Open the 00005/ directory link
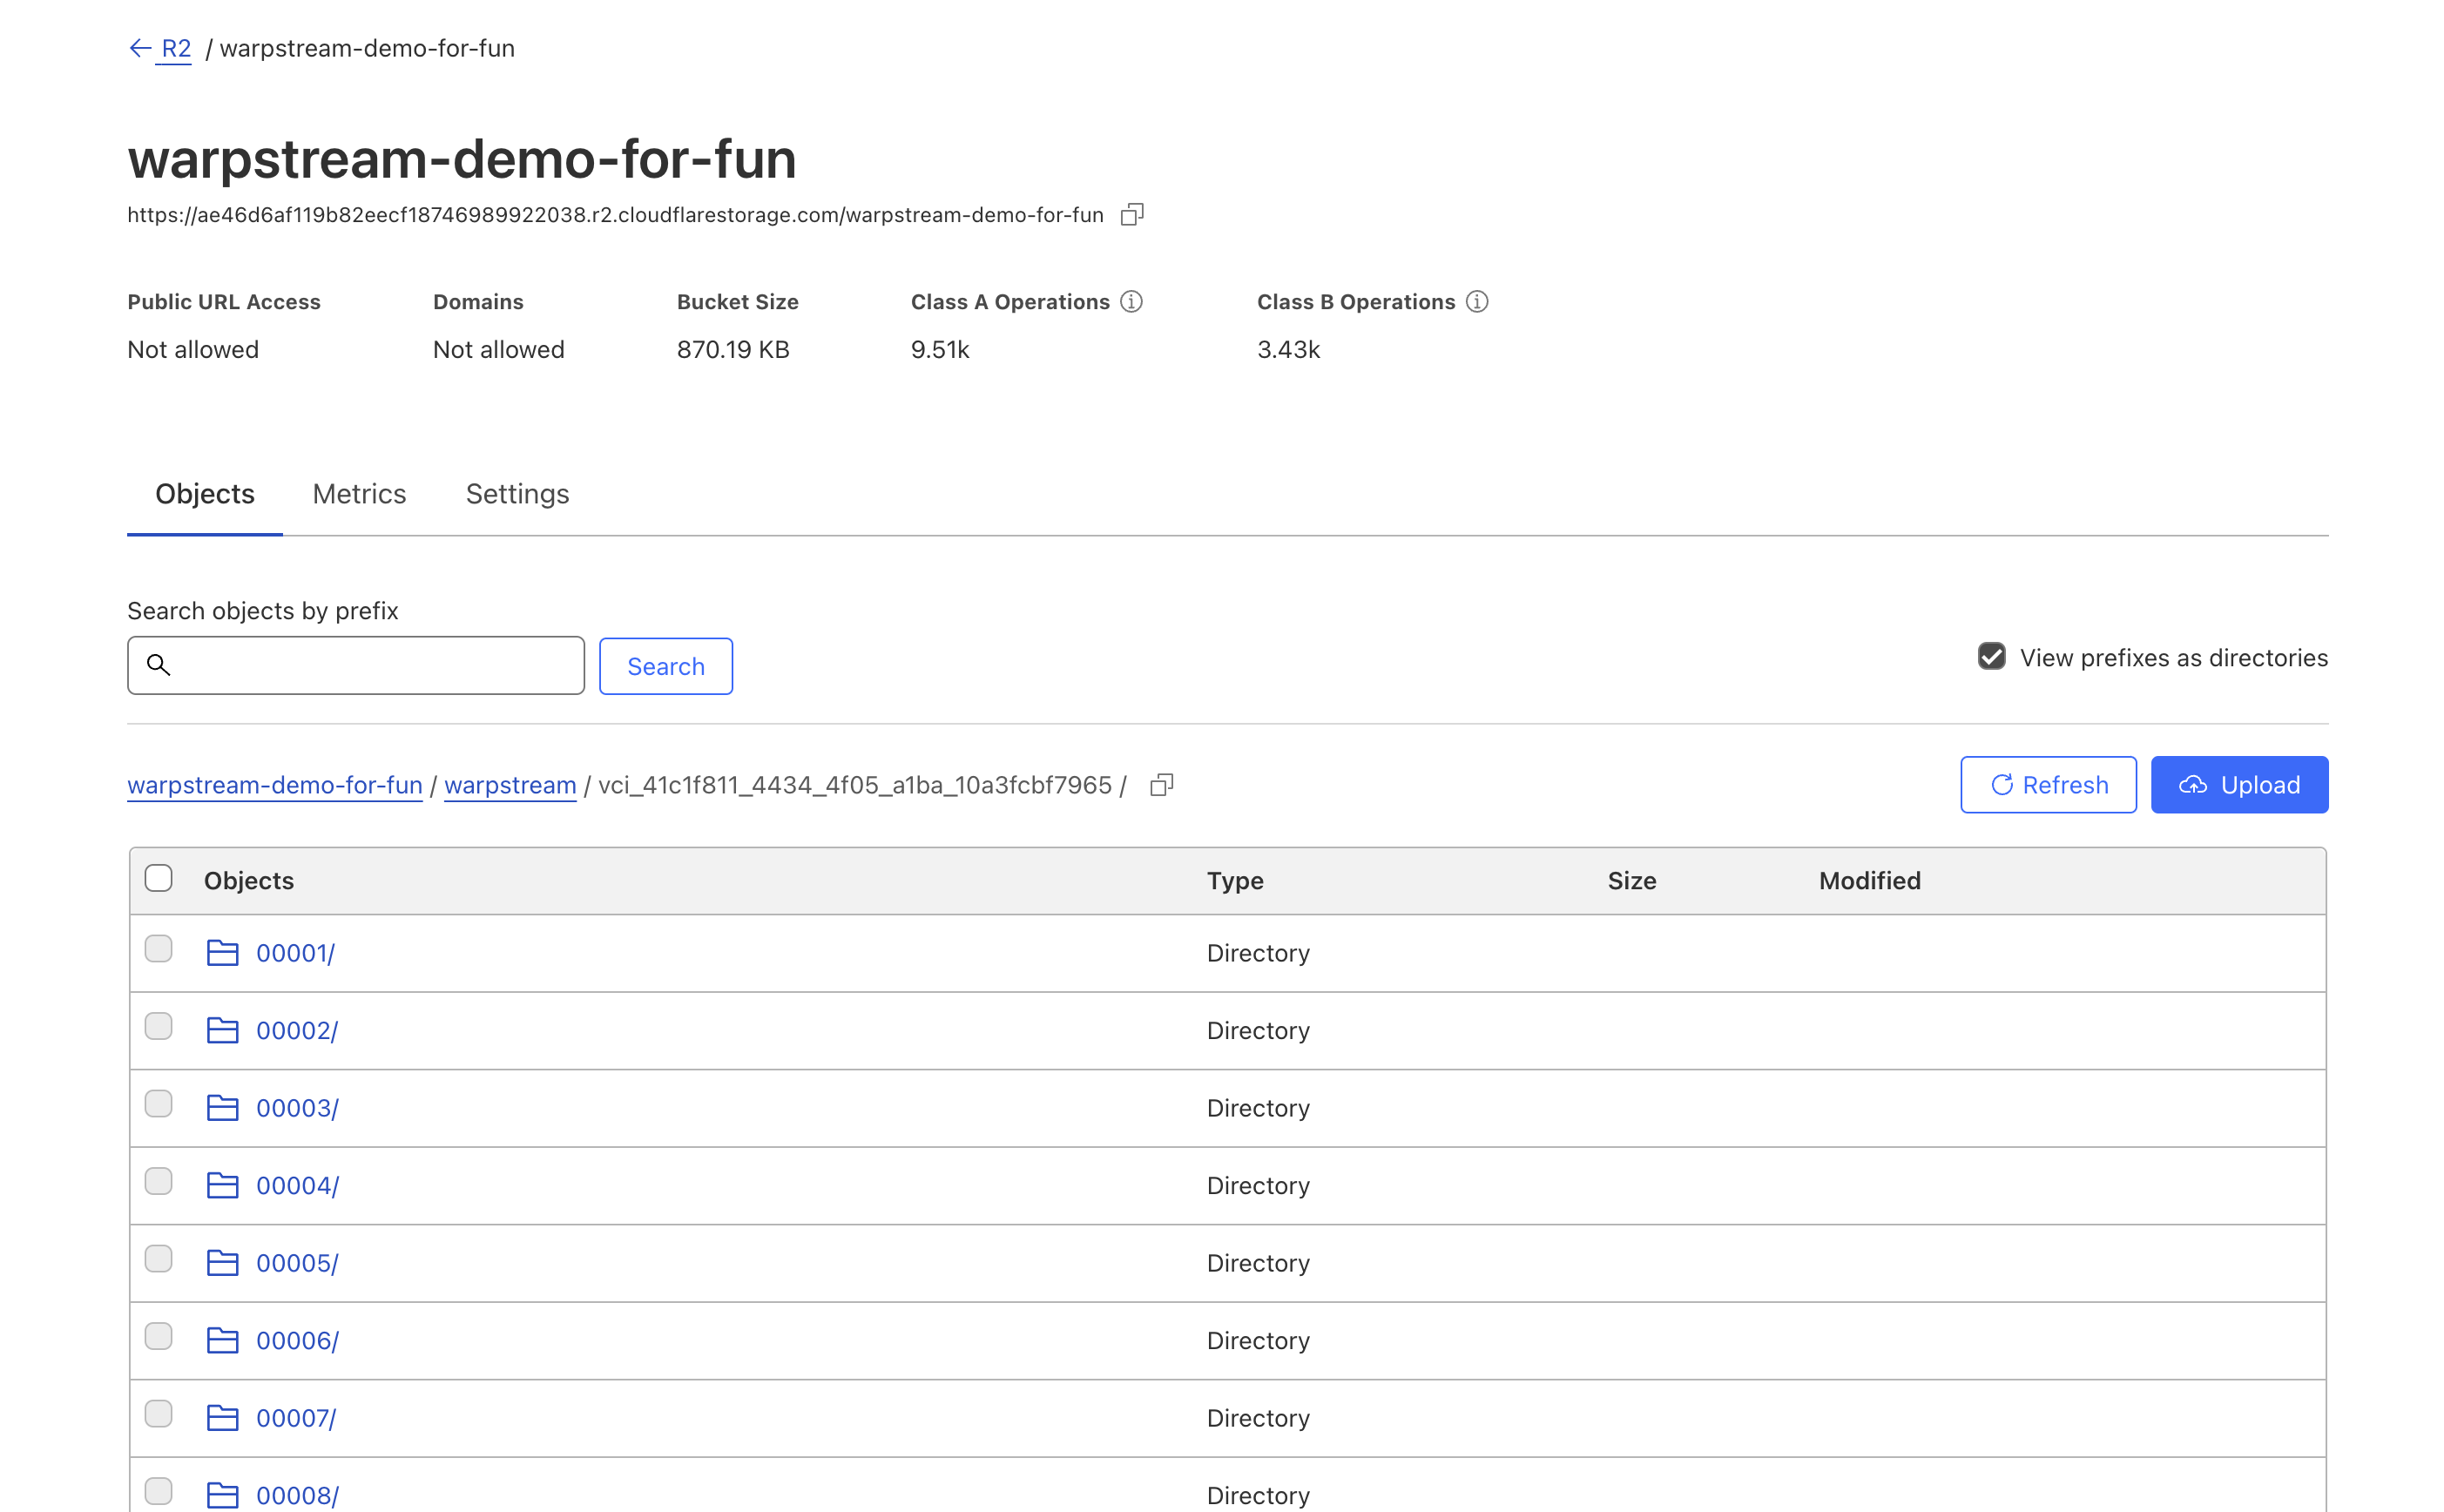This screenshot has height=1512, width=2444. click(x=297, y=1263)
